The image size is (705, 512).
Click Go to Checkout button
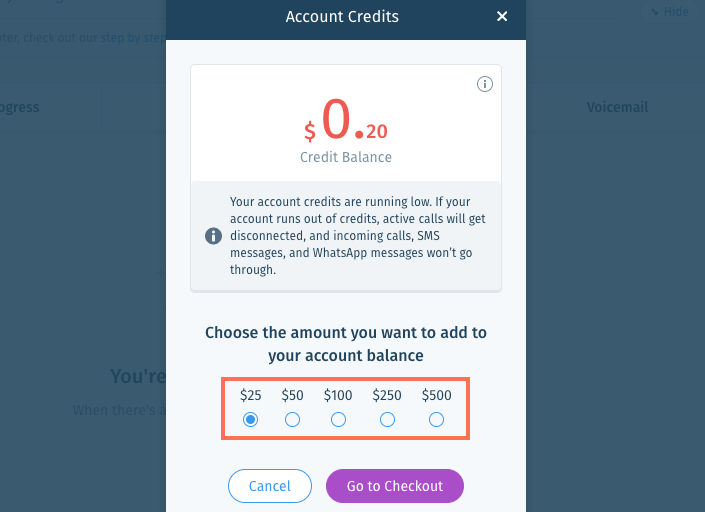395,486
